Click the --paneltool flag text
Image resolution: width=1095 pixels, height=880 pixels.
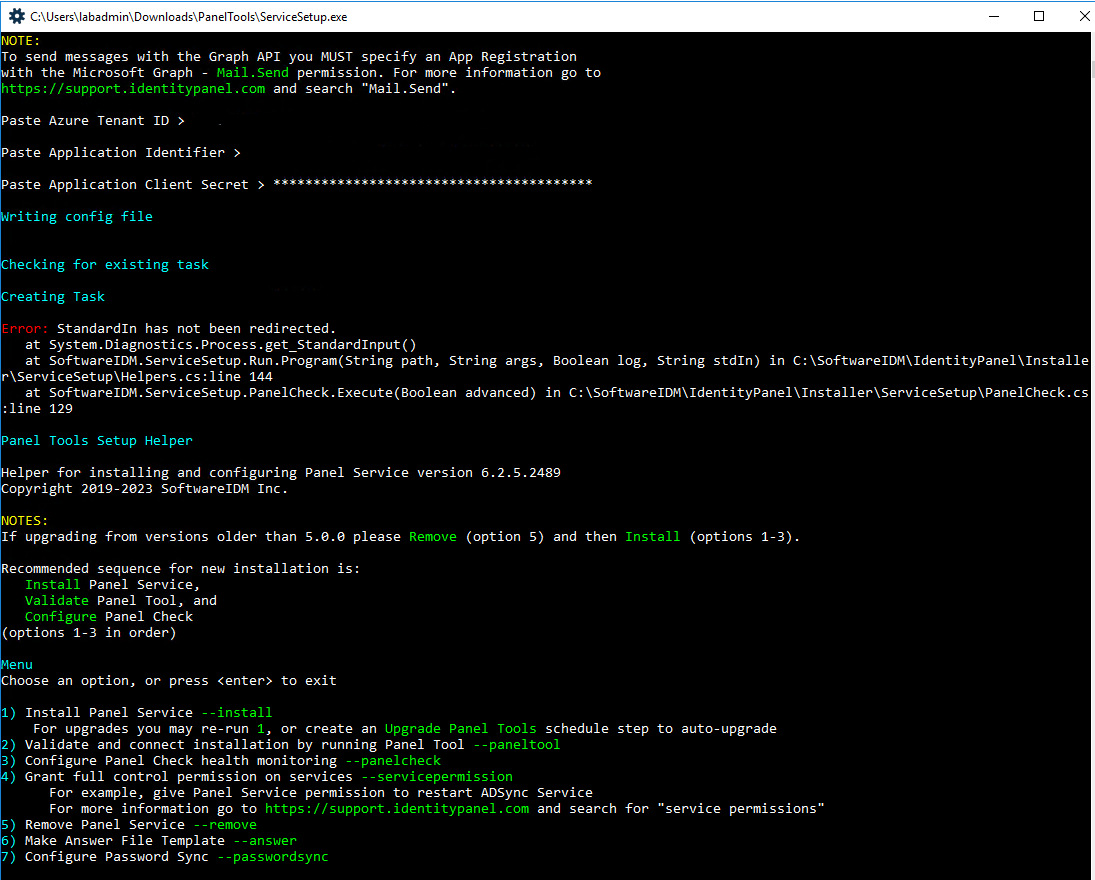click(x=517, y=745)
